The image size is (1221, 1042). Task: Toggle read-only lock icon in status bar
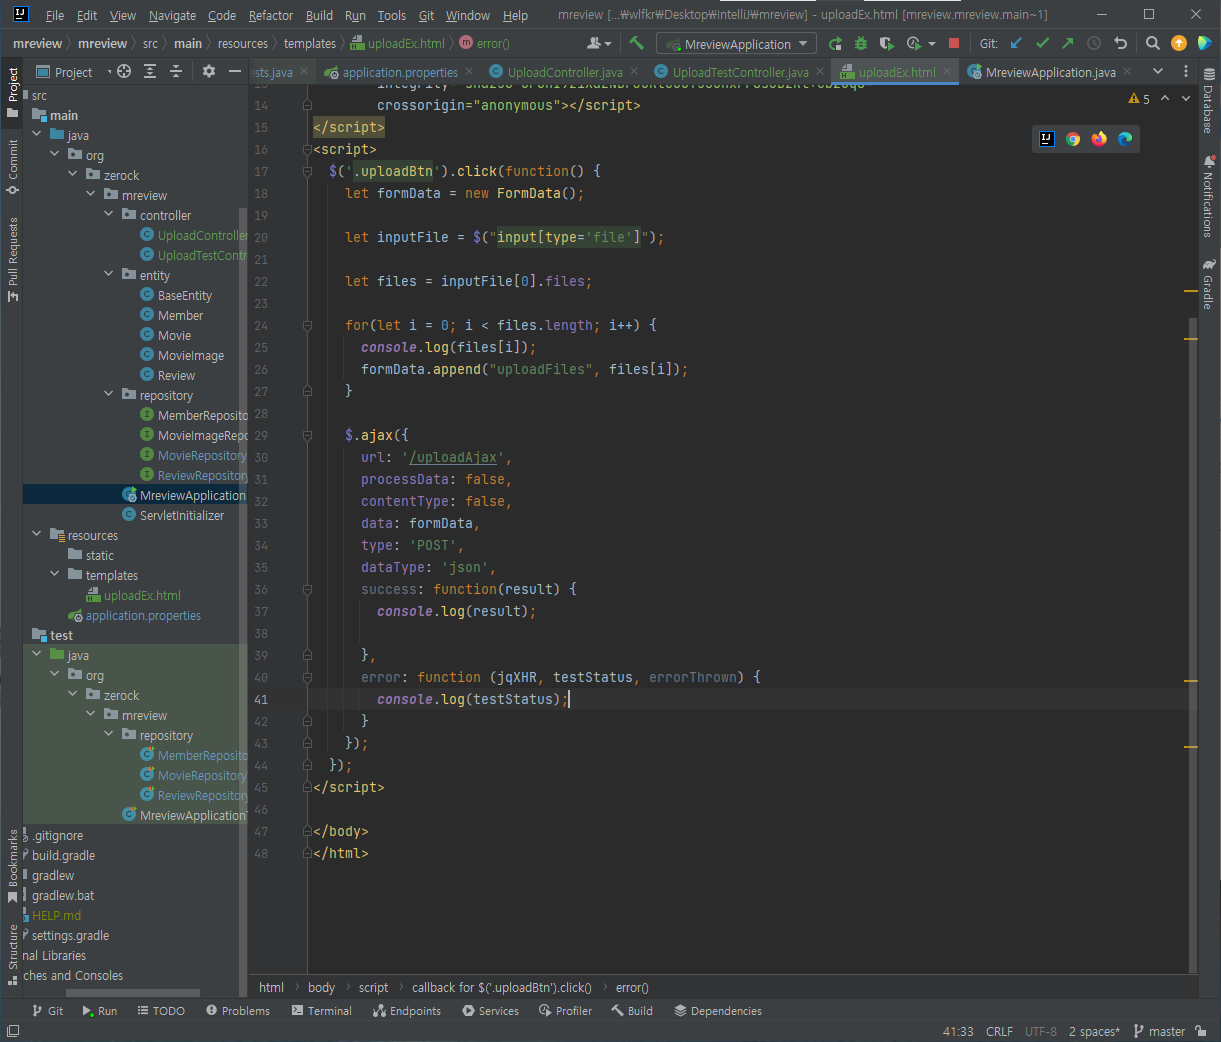pos(1201,1031)
